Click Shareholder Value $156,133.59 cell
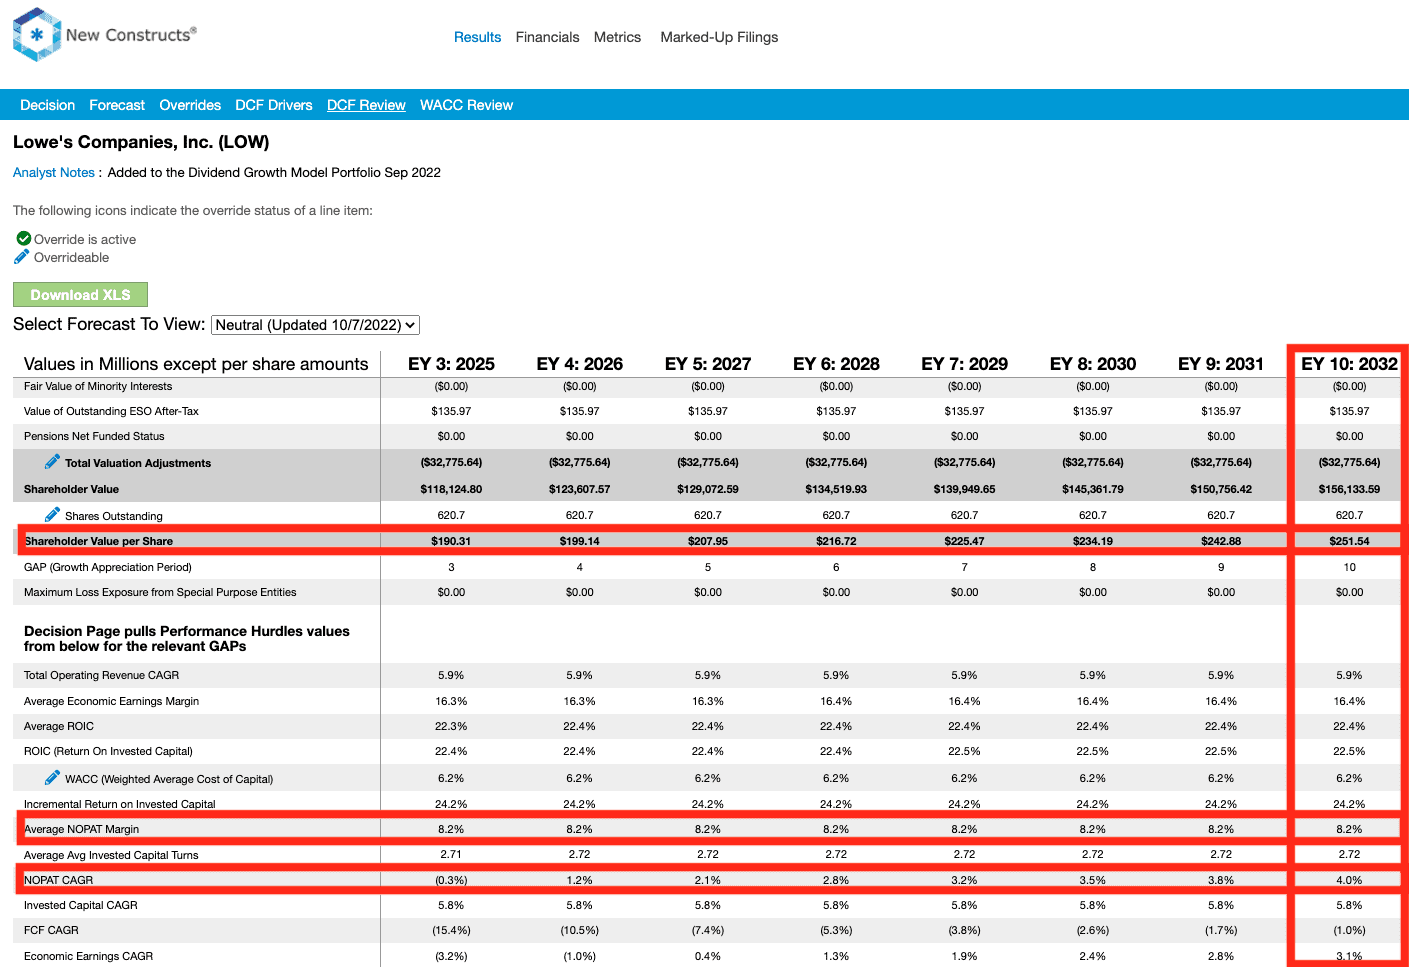 point(1349,489)
